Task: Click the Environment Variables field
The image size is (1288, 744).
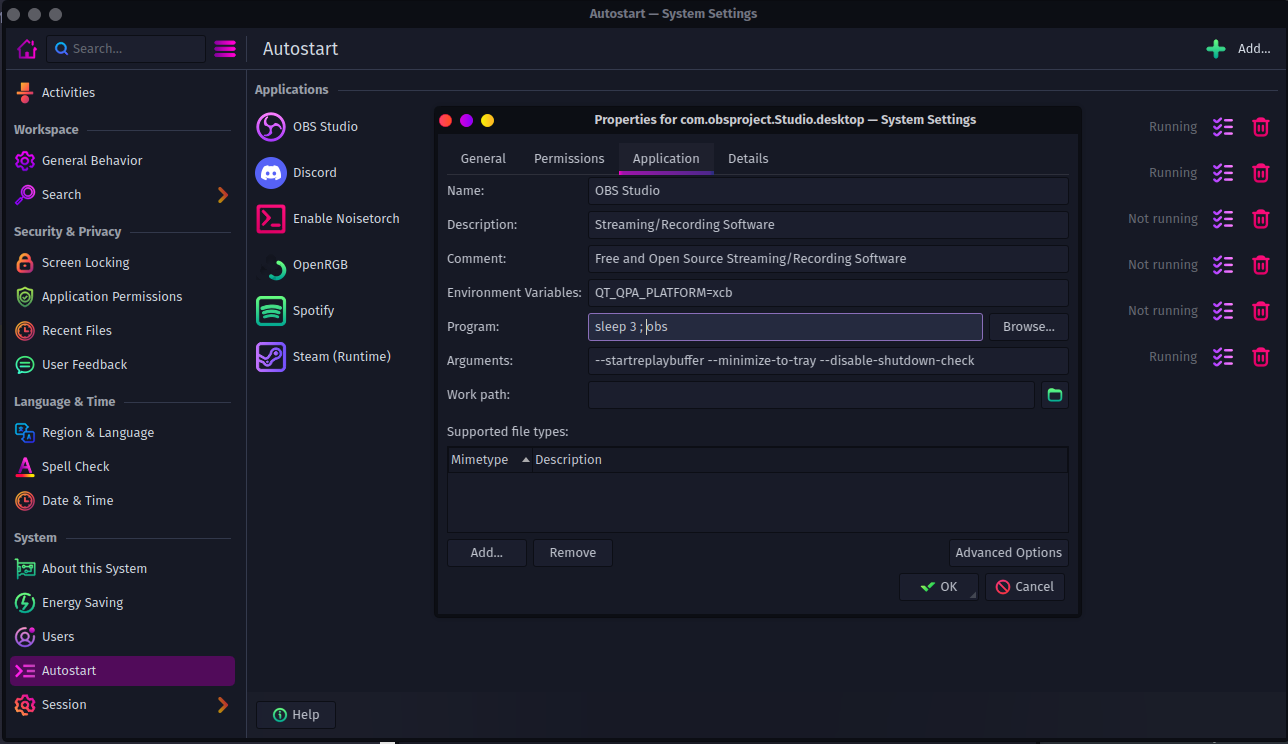Action: pos(828,293)
